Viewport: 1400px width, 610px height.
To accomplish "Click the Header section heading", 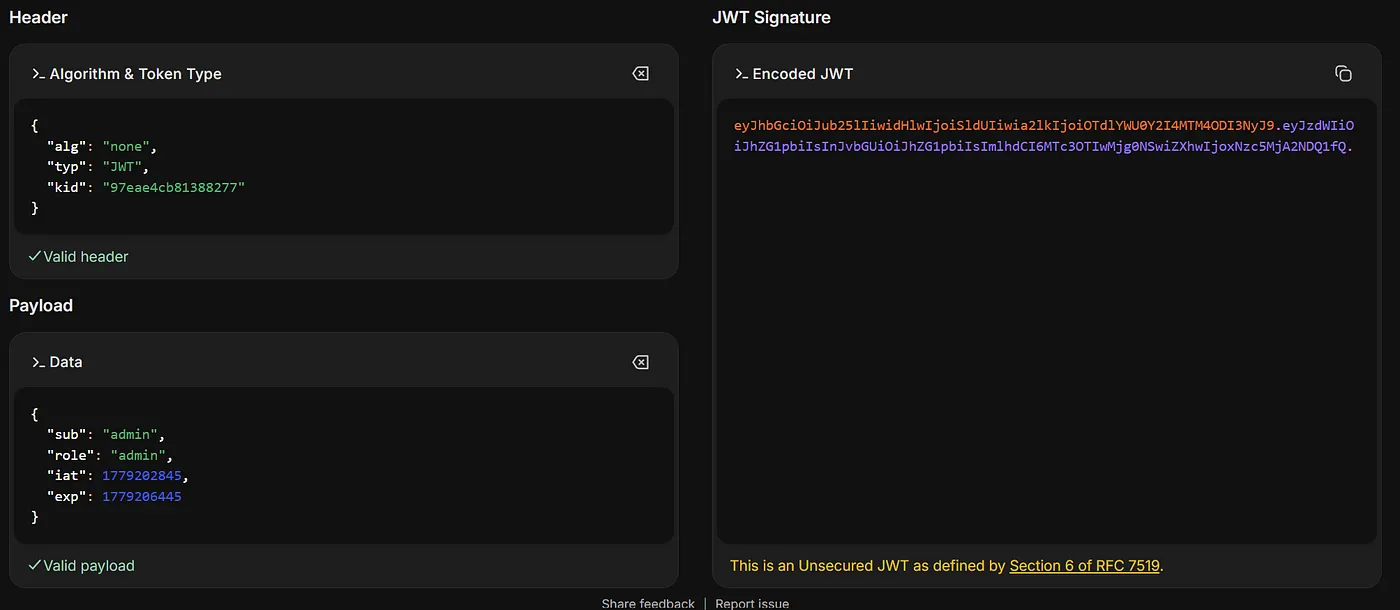I will pyautogui.click(x=39, y=17).
